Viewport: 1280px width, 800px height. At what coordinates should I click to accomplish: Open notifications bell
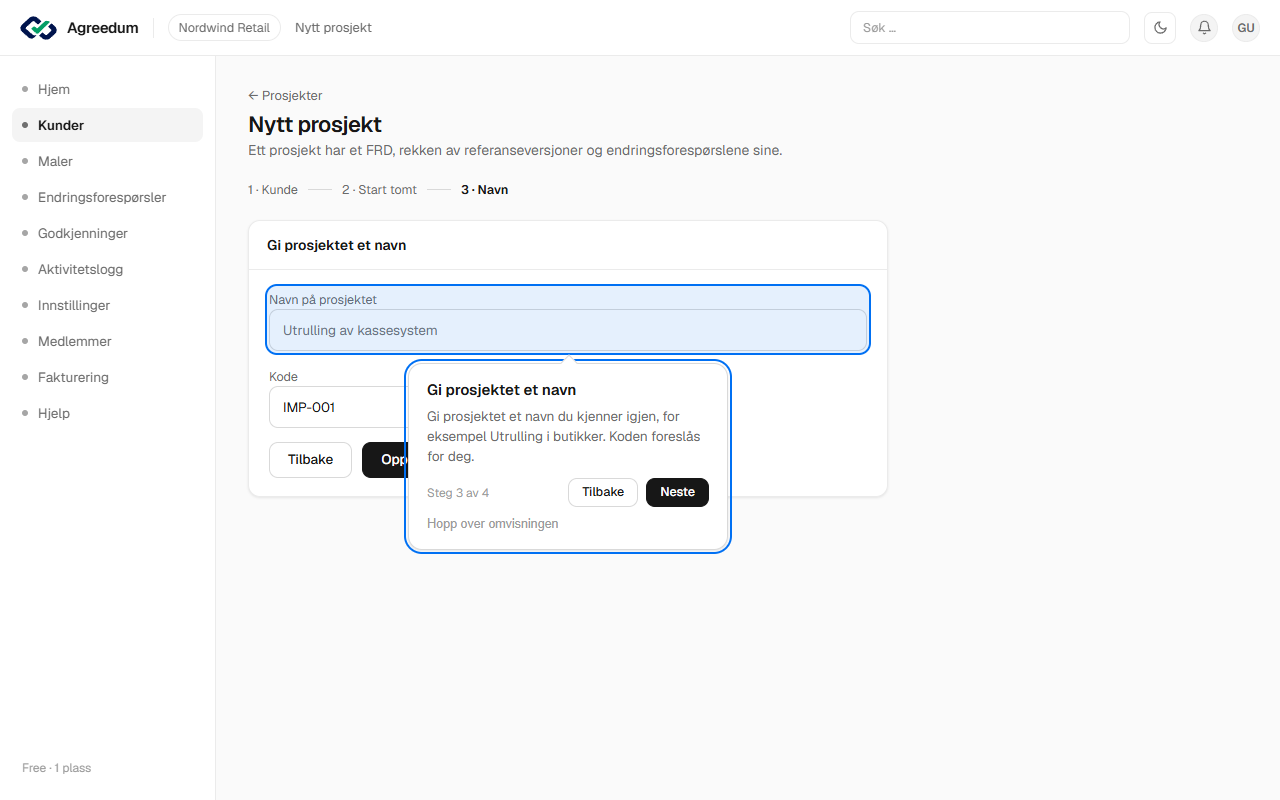tap(1204, 28)
